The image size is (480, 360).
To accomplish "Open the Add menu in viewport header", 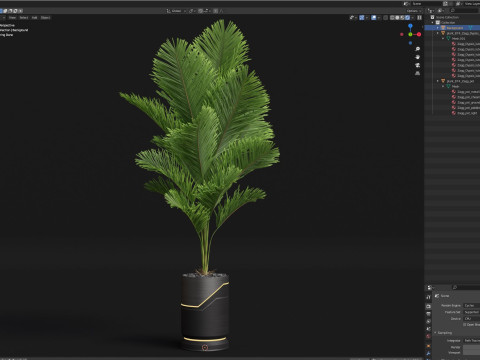I will pyautogui.click(x=34, y=18).
